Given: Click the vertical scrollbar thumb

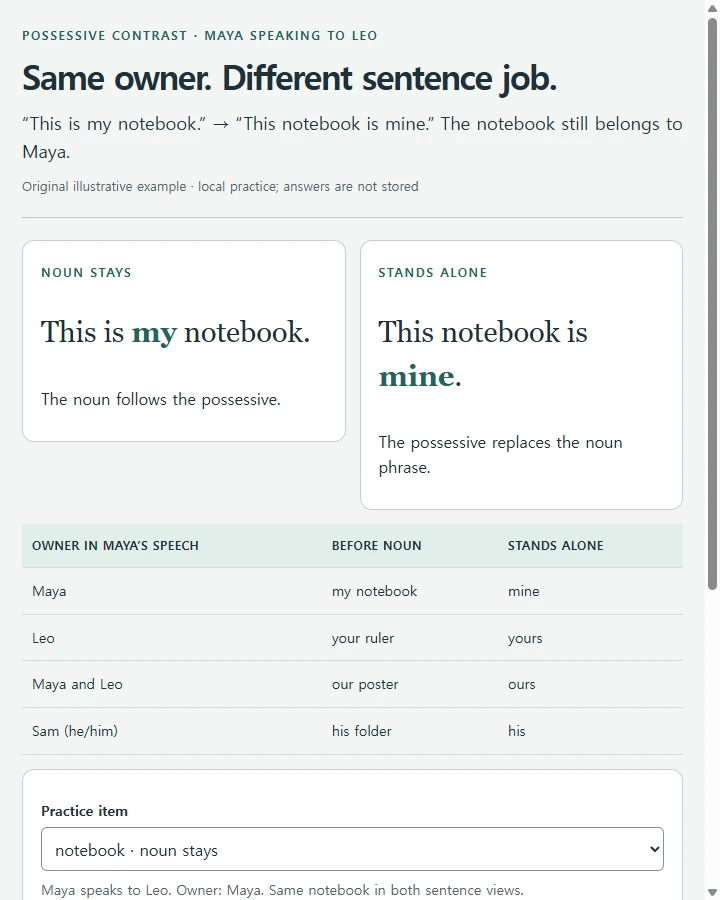Looking at the screenshot, I should click(712, 304).
